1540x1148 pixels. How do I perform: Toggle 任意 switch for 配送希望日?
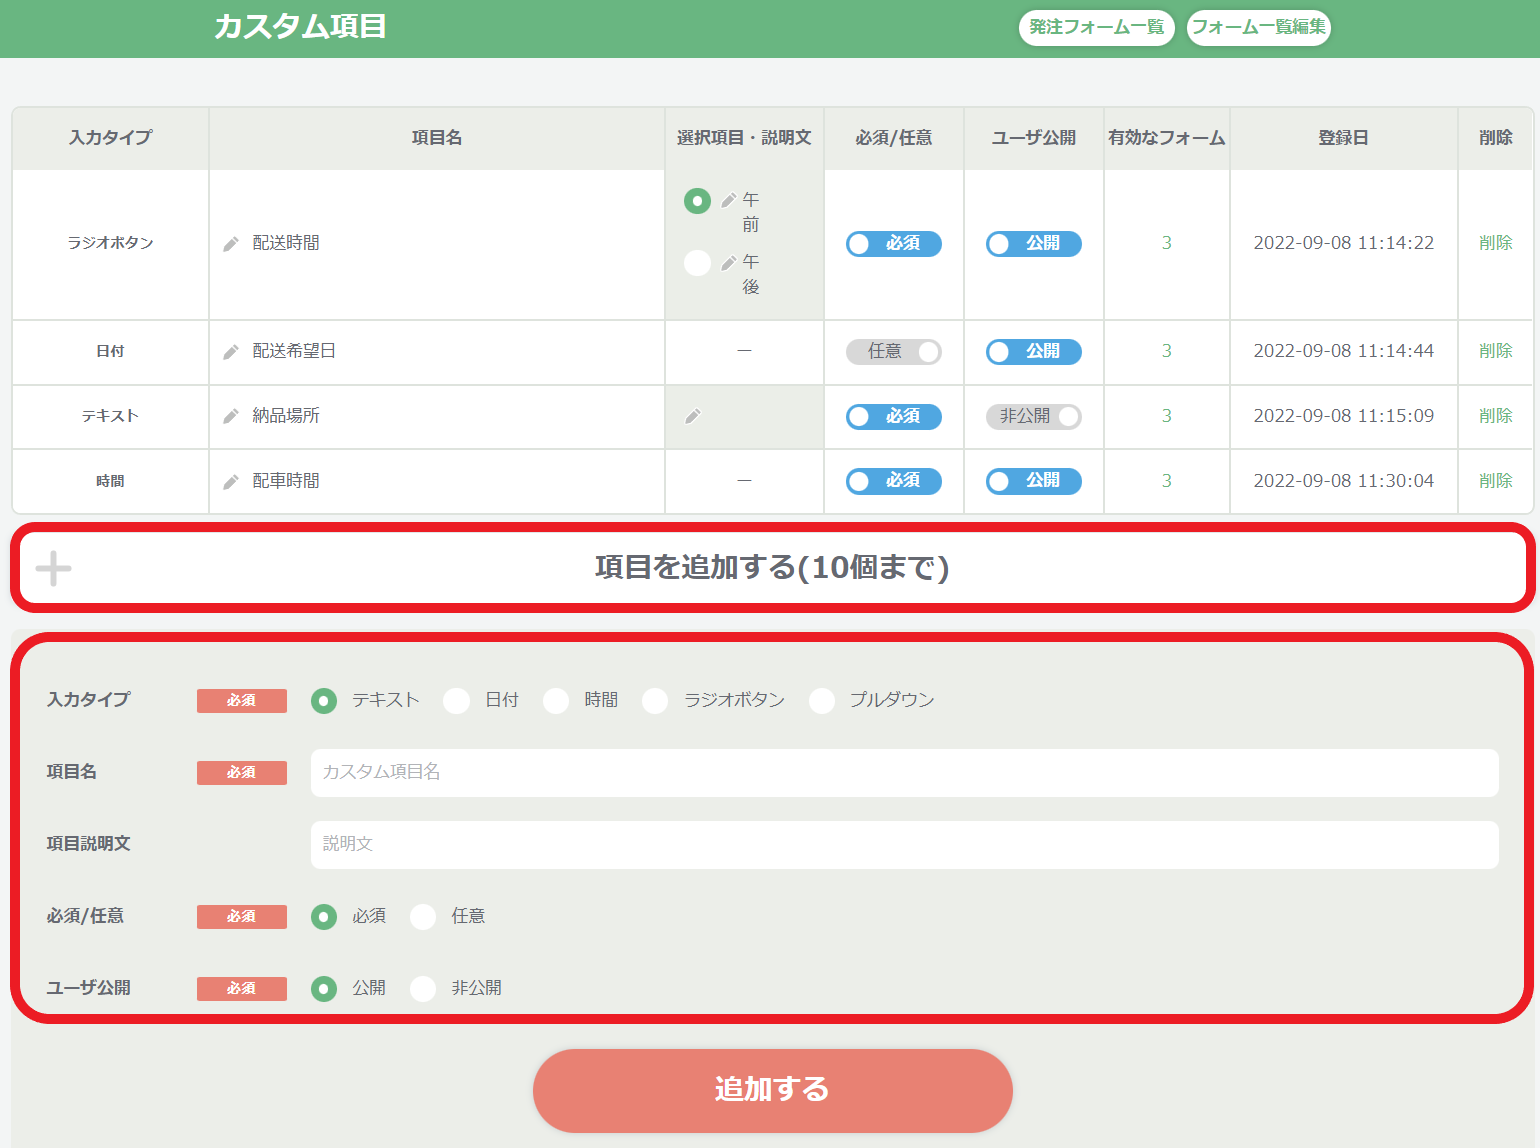point(894,352)
